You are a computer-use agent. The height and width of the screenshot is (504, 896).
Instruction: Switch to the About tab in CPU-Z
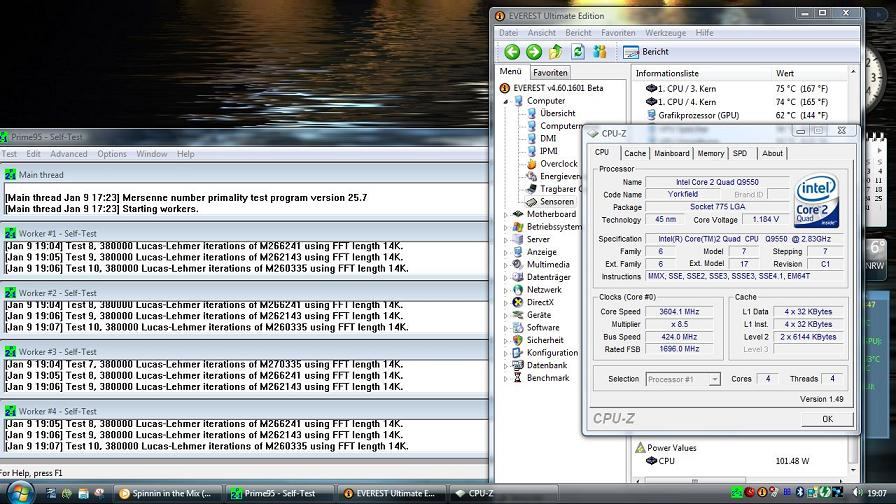(772, 153)
